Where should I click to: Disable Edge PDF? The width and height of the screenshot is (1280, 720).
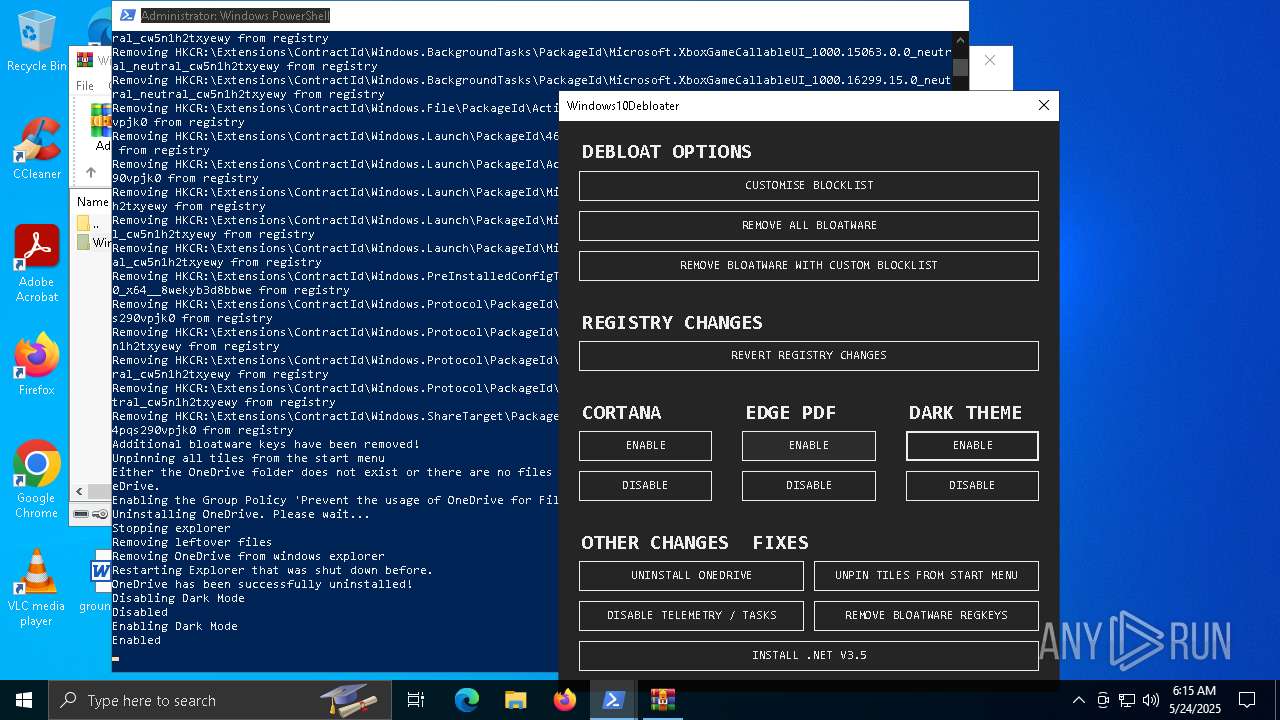[x=808, y=486]
